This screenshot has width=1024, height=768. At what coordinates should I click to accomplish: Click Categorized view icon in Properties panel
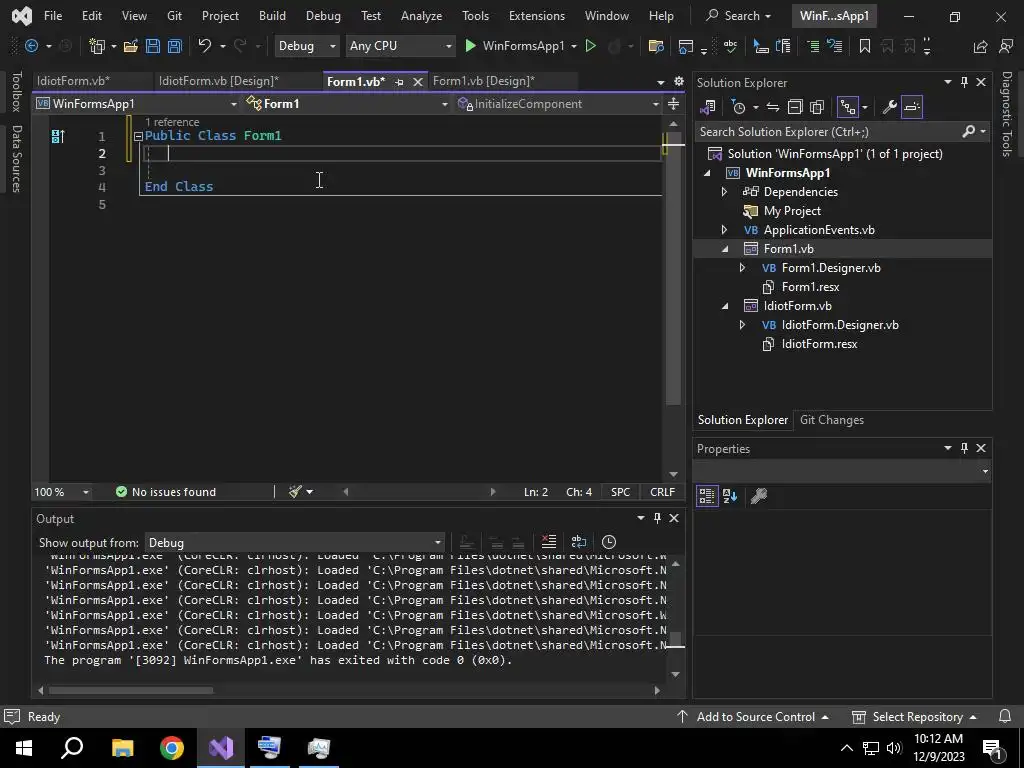coord(707,496)
